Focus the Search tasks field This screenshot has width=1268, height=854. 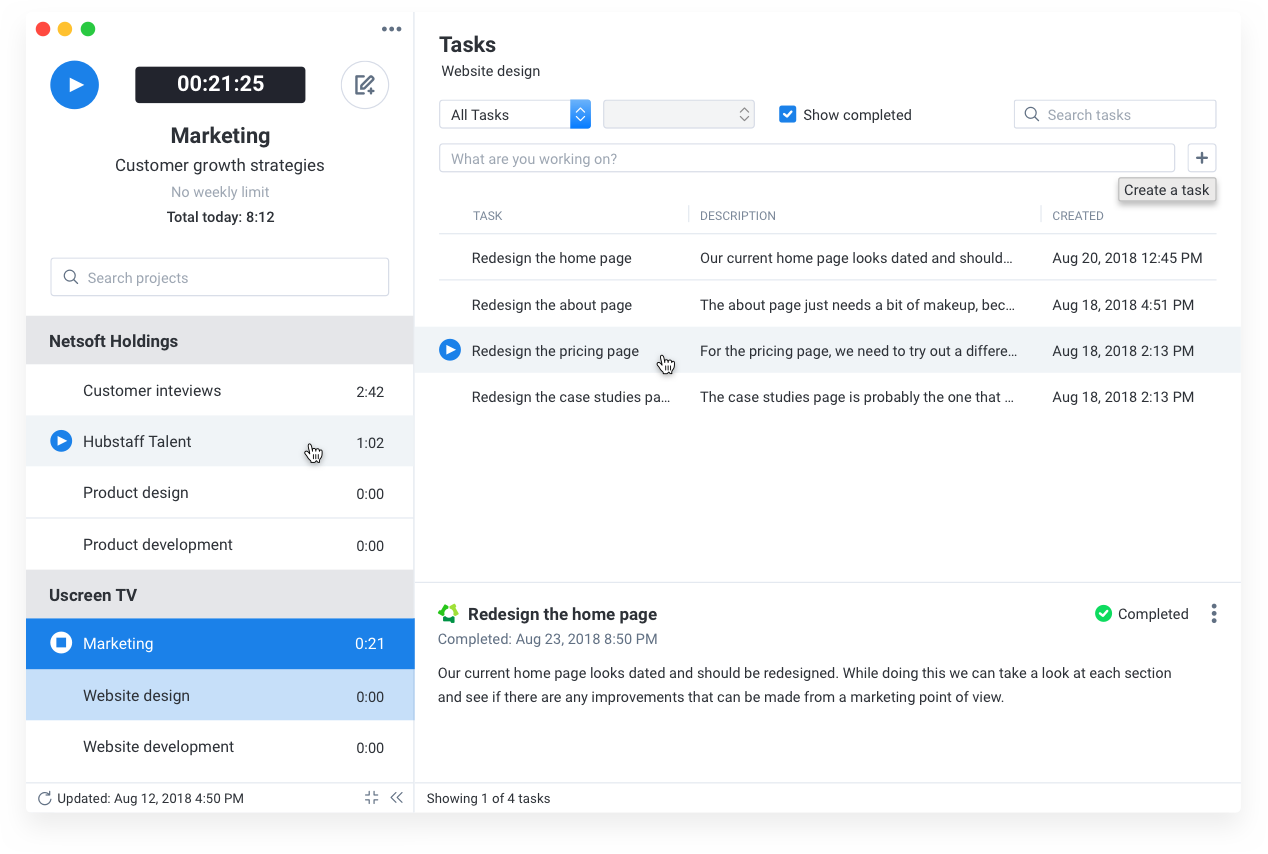(1115, 114)
